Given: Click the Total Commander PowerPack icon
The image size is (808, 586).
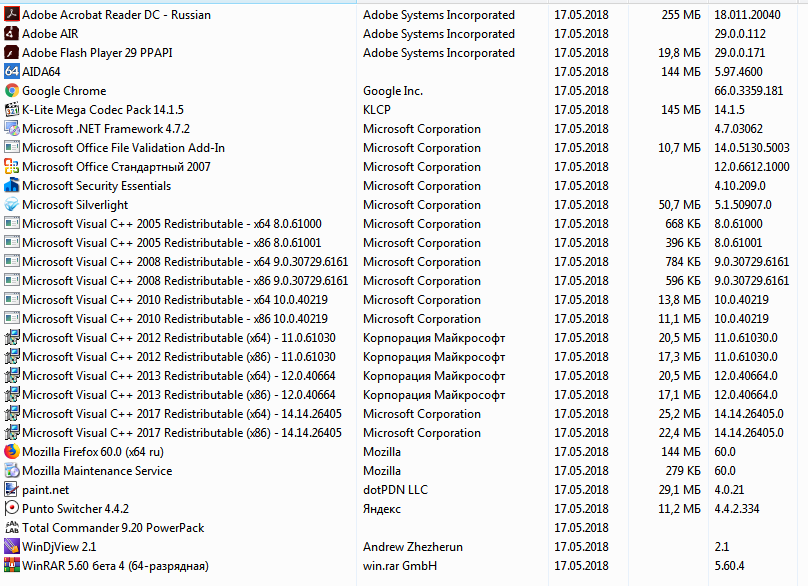Looking at the screenshot, I should pyautogui.click(x=11, y=528).
